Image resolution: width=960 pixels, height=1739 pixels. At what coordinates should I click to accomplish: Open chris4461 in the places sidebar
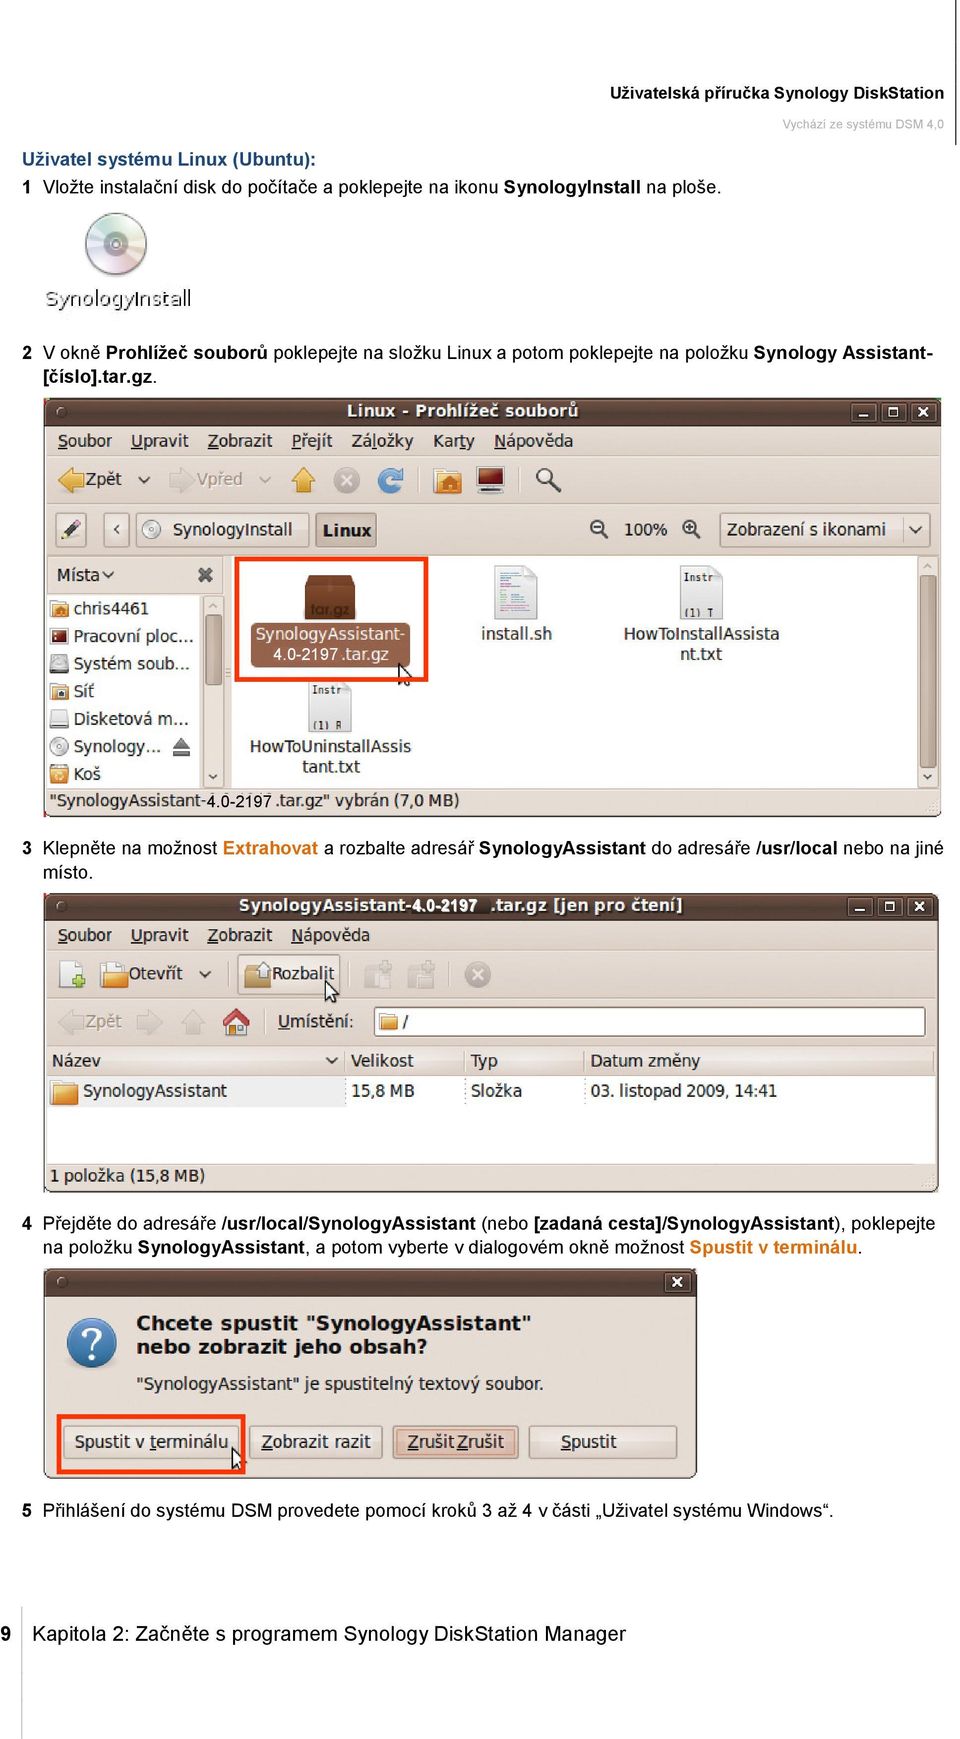click(x=110, y=608)
